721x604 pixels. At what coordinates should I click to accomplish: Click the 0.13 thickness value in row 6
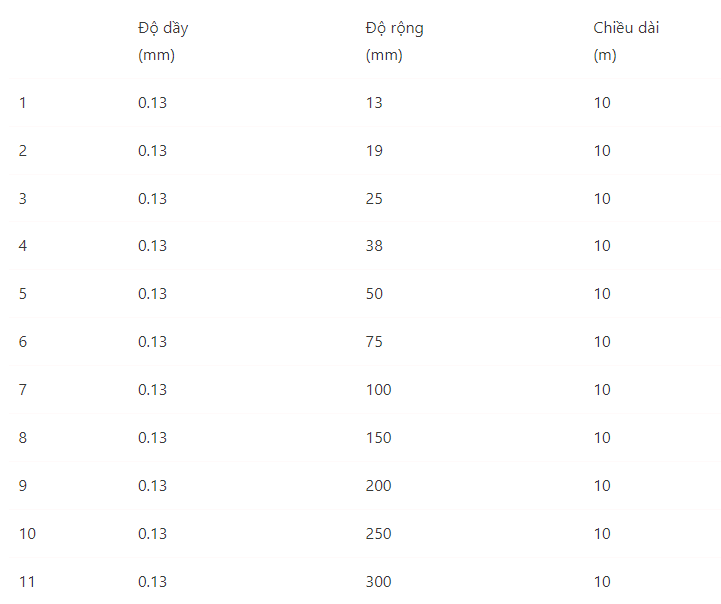coord(152,342)
